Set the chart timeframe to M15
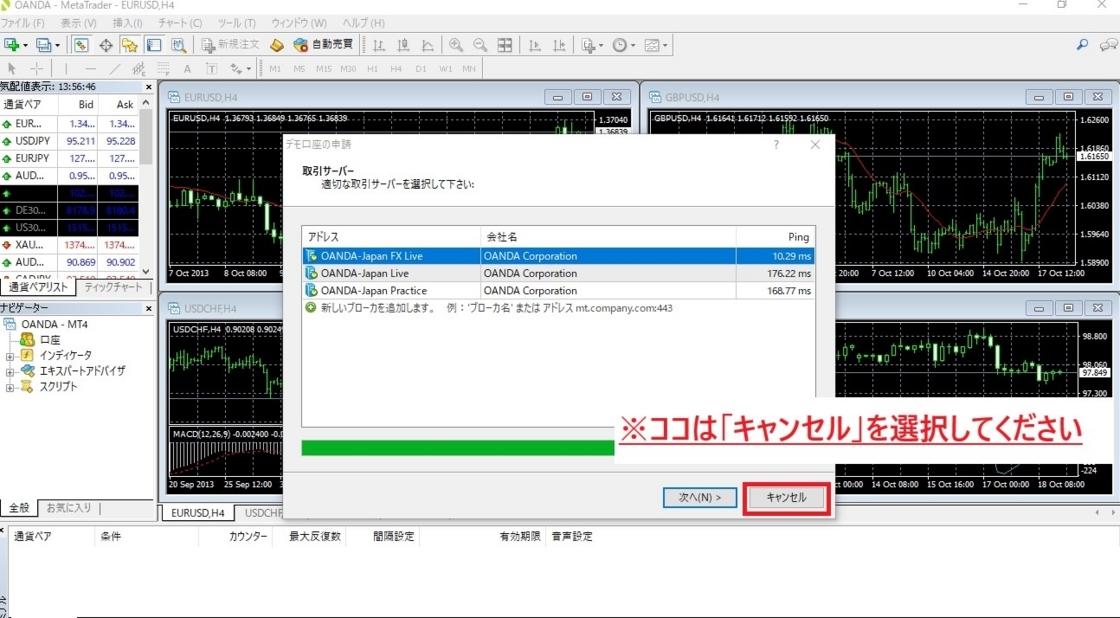 click(324, 69)
